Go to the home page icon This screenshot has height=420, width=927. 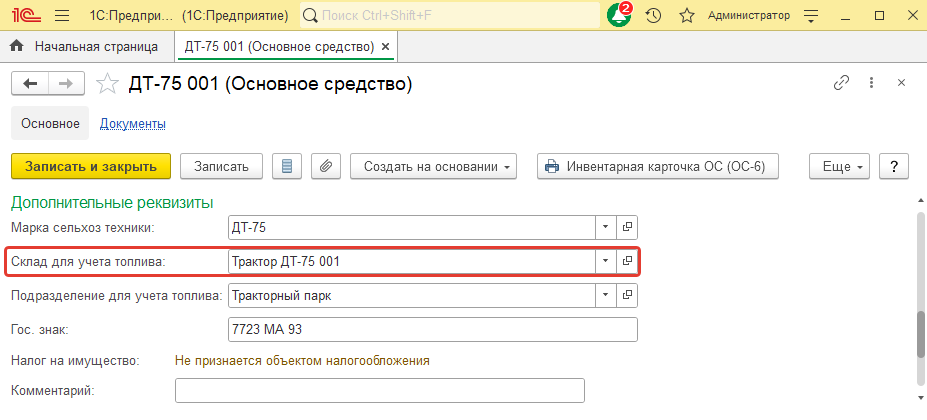coord(17,46)
